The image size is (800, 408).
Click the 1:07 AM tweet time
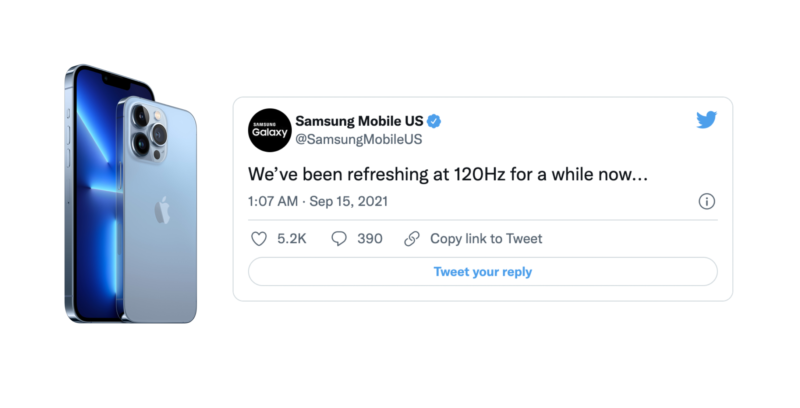pos(273,201)
